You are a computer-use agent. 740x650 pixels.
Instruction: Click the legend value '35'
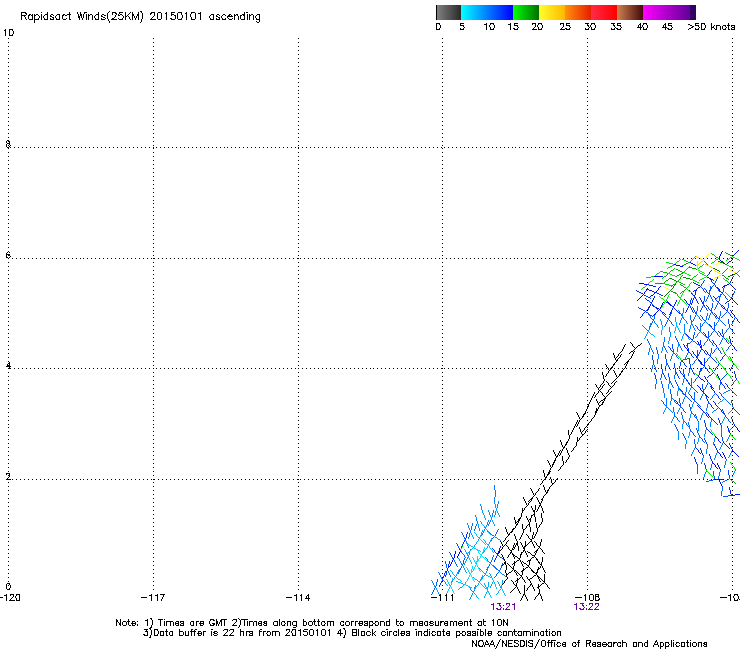pyautogui.click(x=616, y=27)
